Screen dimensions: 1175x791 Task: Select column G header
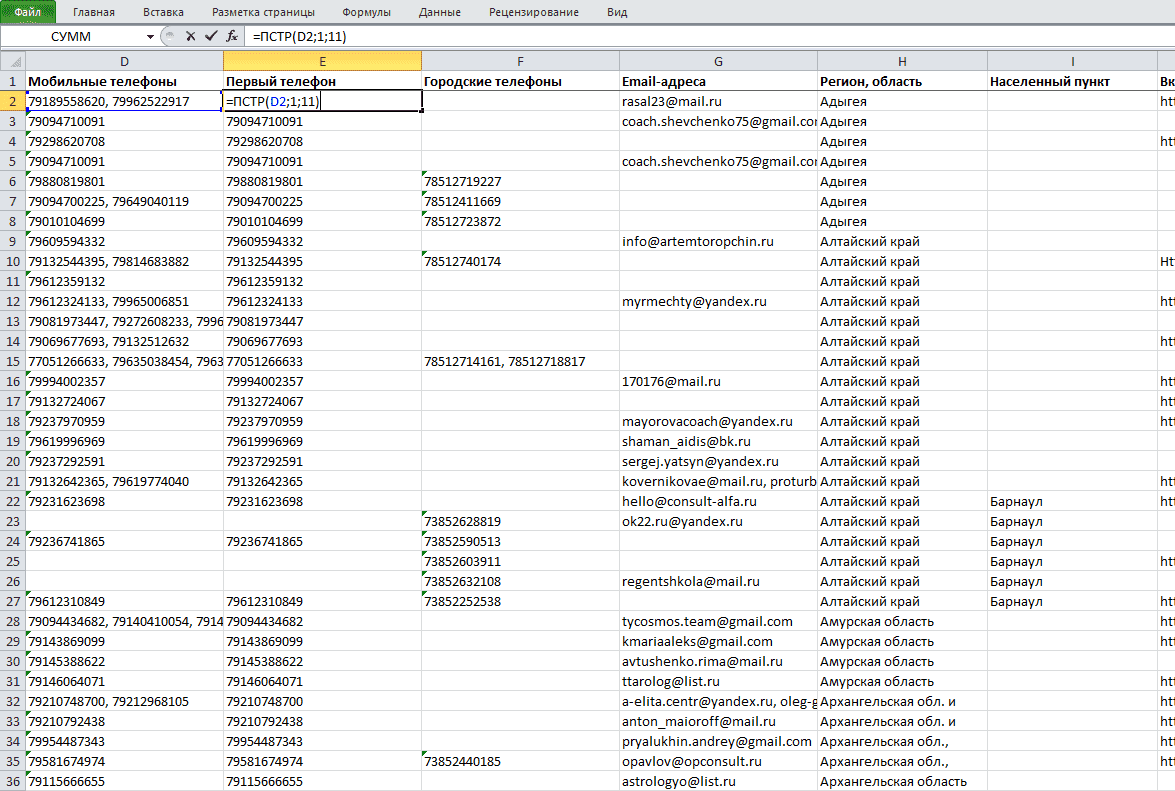[718, 61]
